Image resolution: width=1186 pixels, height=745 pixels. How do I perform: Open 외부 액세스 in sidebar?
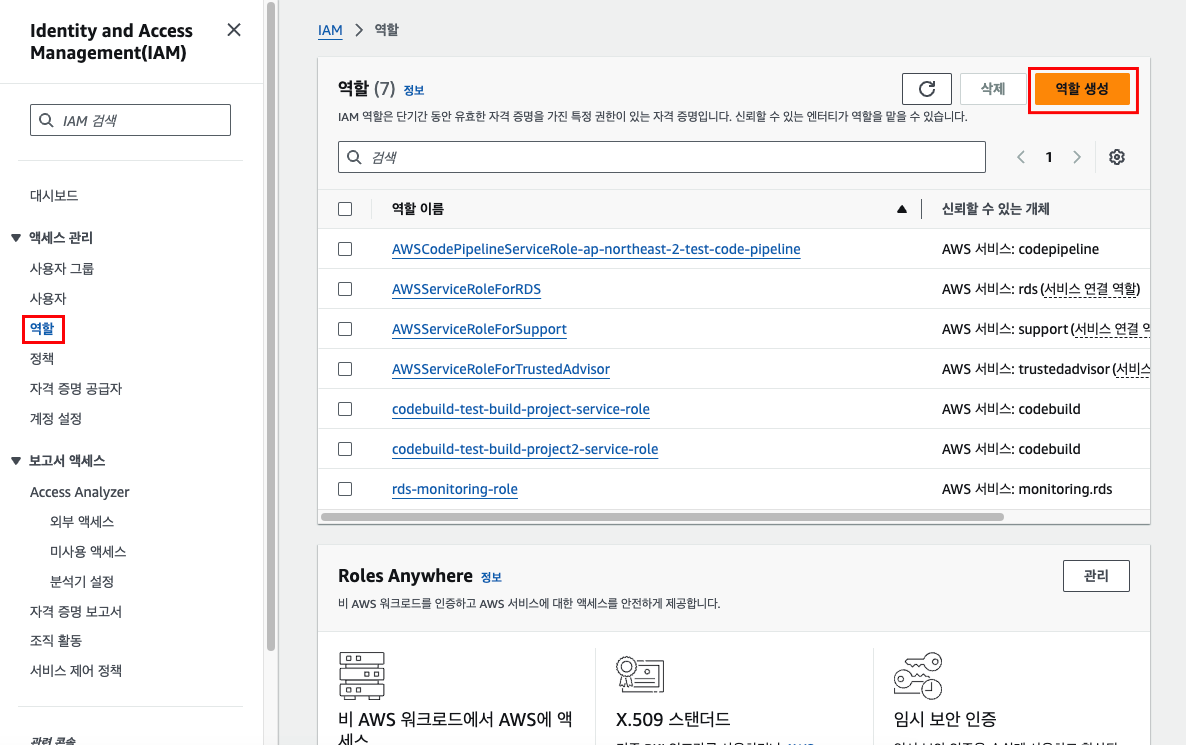(x=82, y=522)
